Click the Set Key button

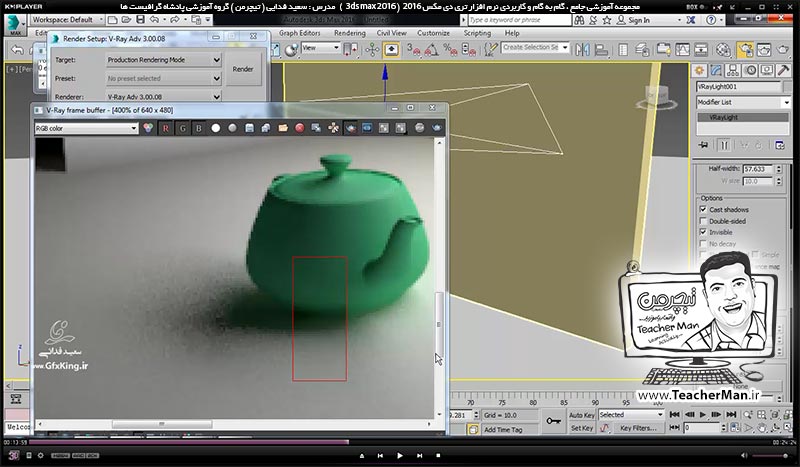(x=582, y=428)
